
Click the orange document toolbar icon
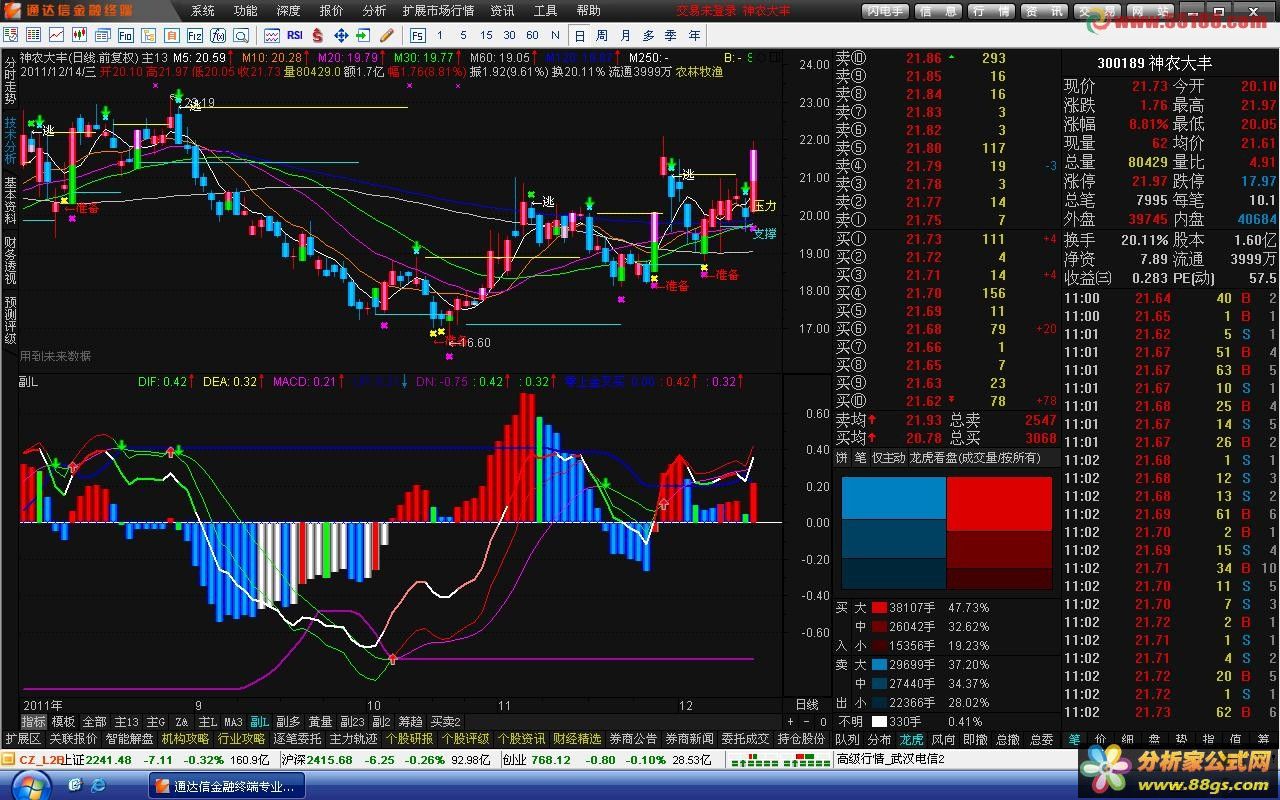pos(172,35)
